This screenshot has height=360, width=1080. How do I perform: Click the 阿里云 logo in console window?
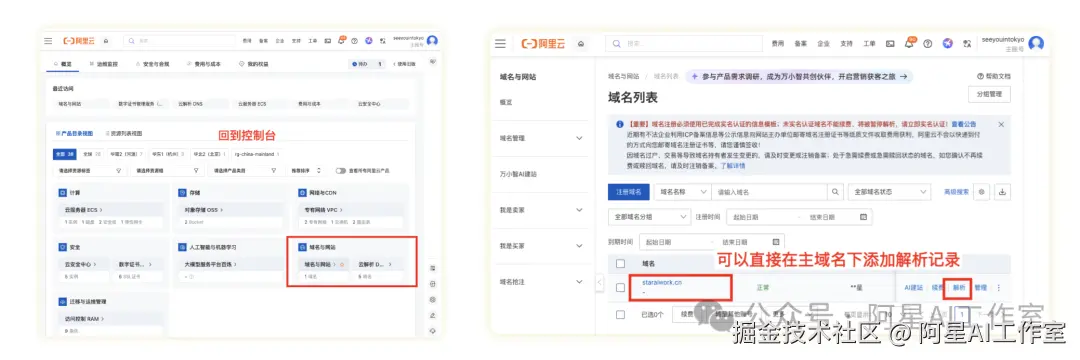coord(79,41)
